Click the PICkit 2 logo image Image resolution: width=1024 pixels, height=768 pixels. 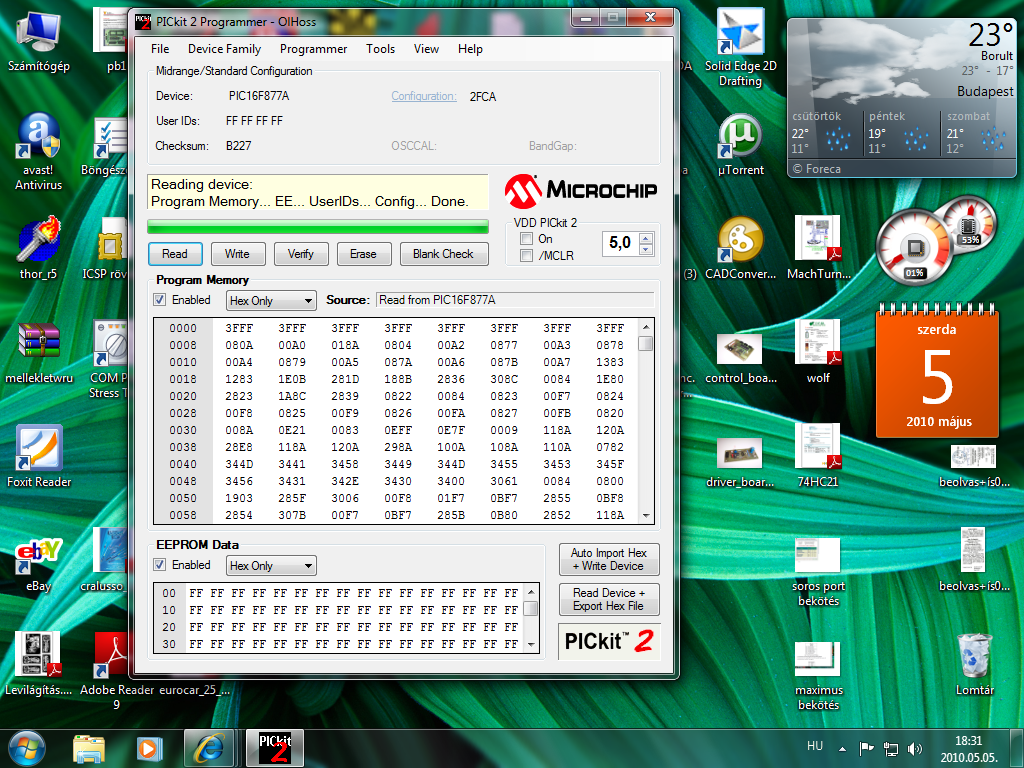[609, 641]
